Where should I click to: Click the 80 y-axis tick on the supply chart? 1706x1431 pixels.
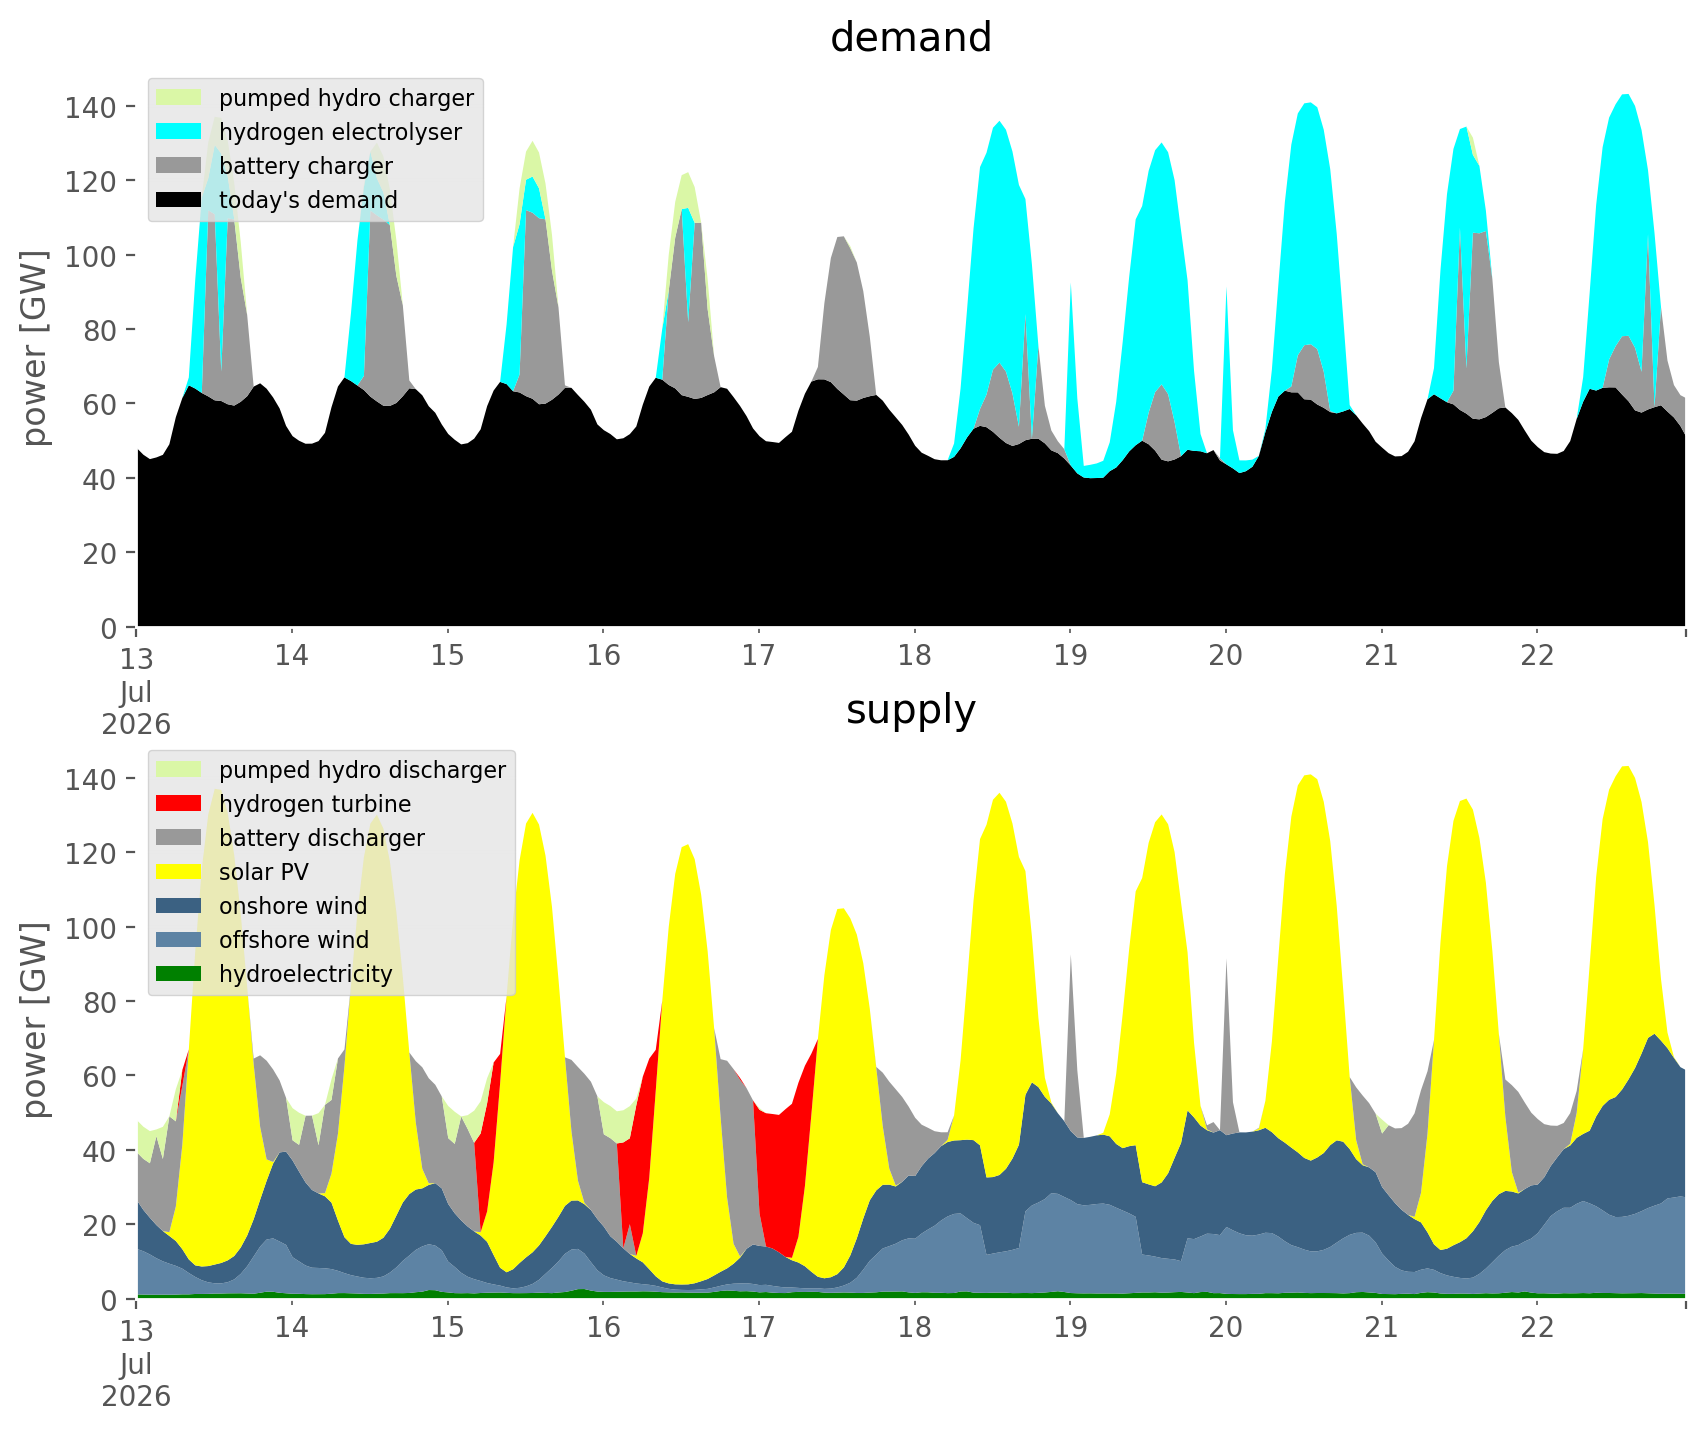[102, 1002]
